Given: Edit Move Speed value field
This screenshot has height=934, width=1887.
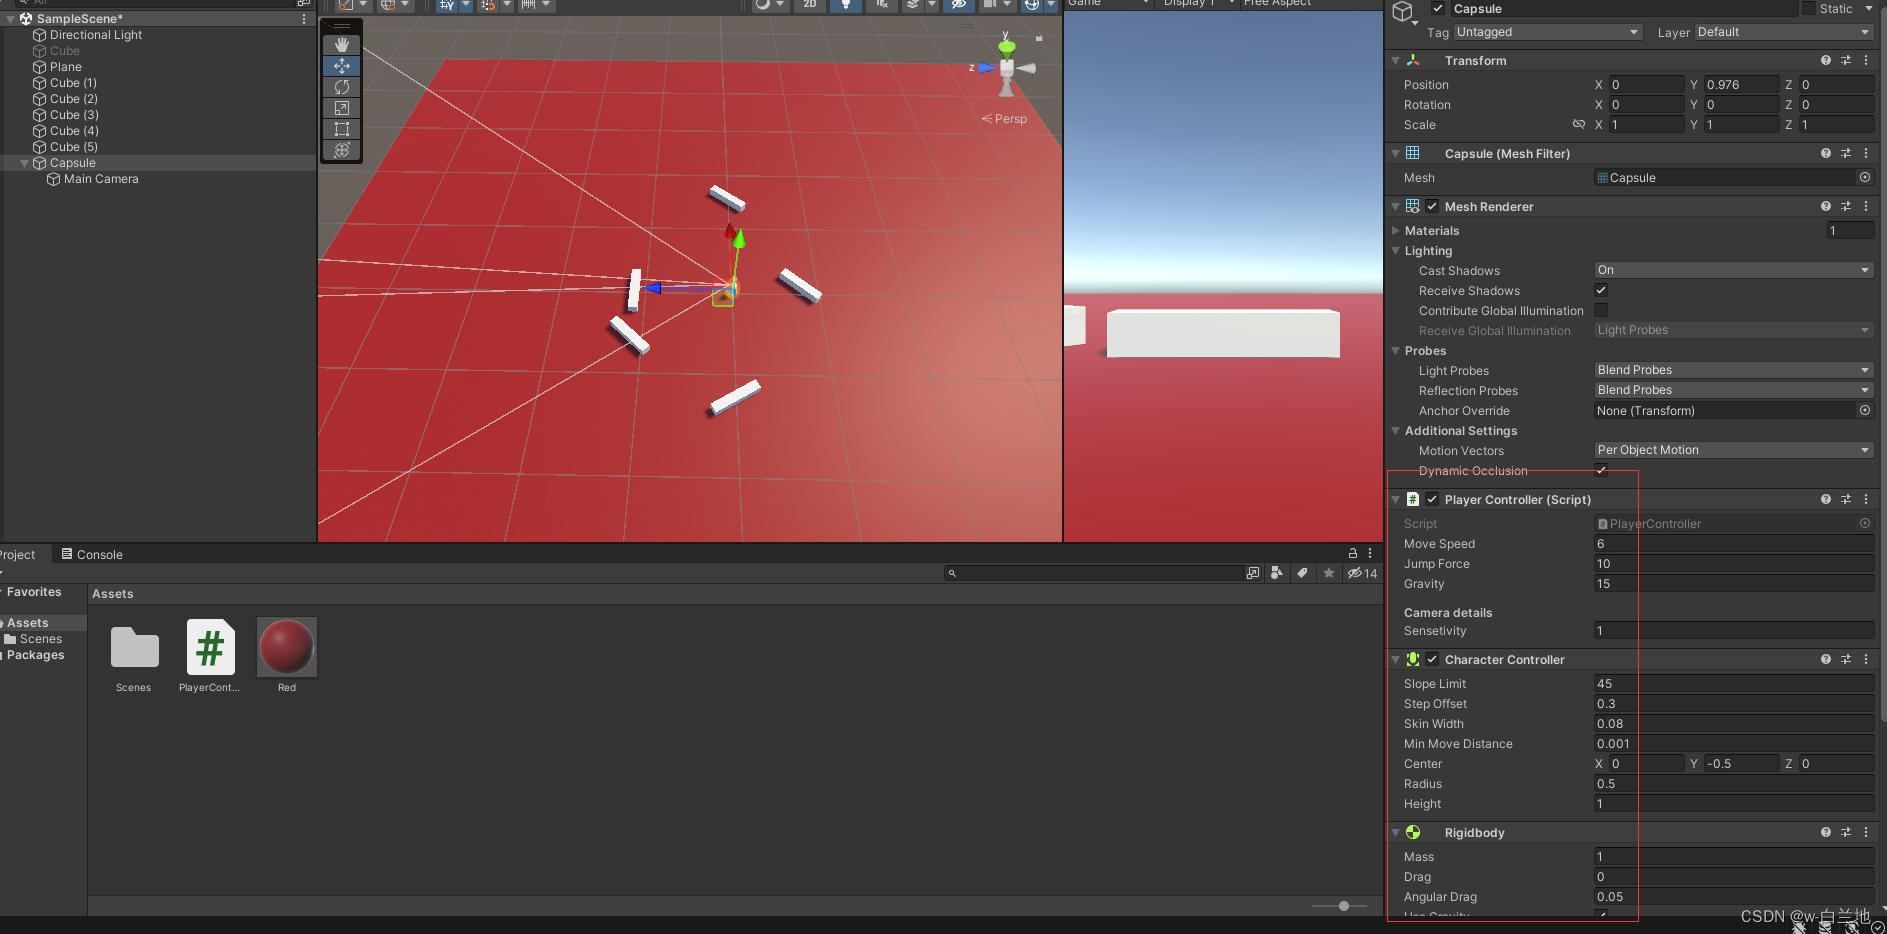Looking at the screenshot, I should click(1734, 544).
